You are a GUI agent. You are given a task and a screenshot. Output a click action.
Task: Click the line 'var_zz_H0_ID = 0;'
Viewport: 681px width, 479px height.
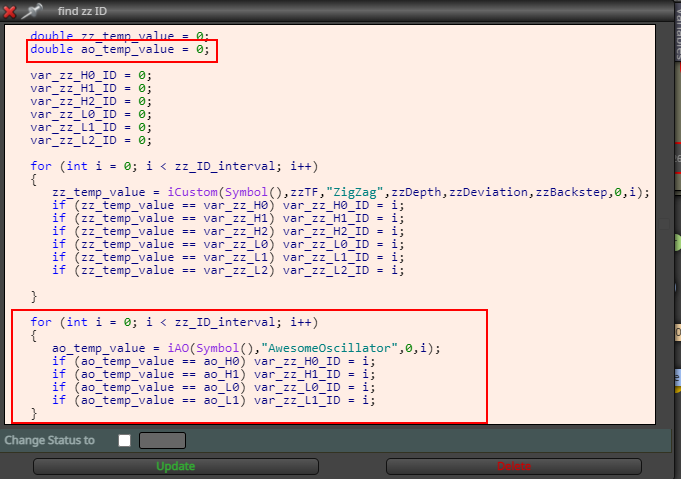tap(91, 76)
